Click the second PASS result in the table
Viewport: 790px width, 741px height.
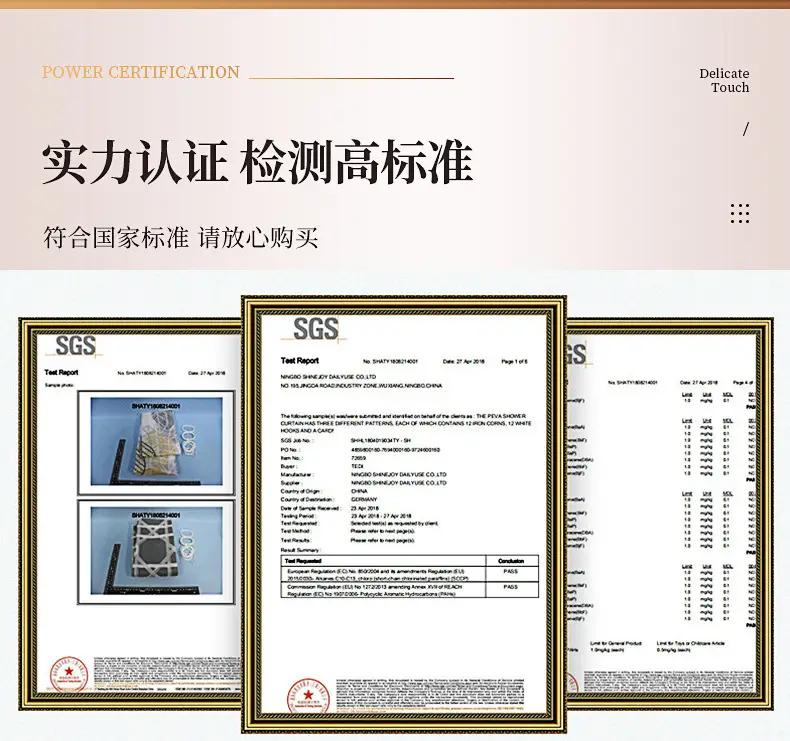510,587
